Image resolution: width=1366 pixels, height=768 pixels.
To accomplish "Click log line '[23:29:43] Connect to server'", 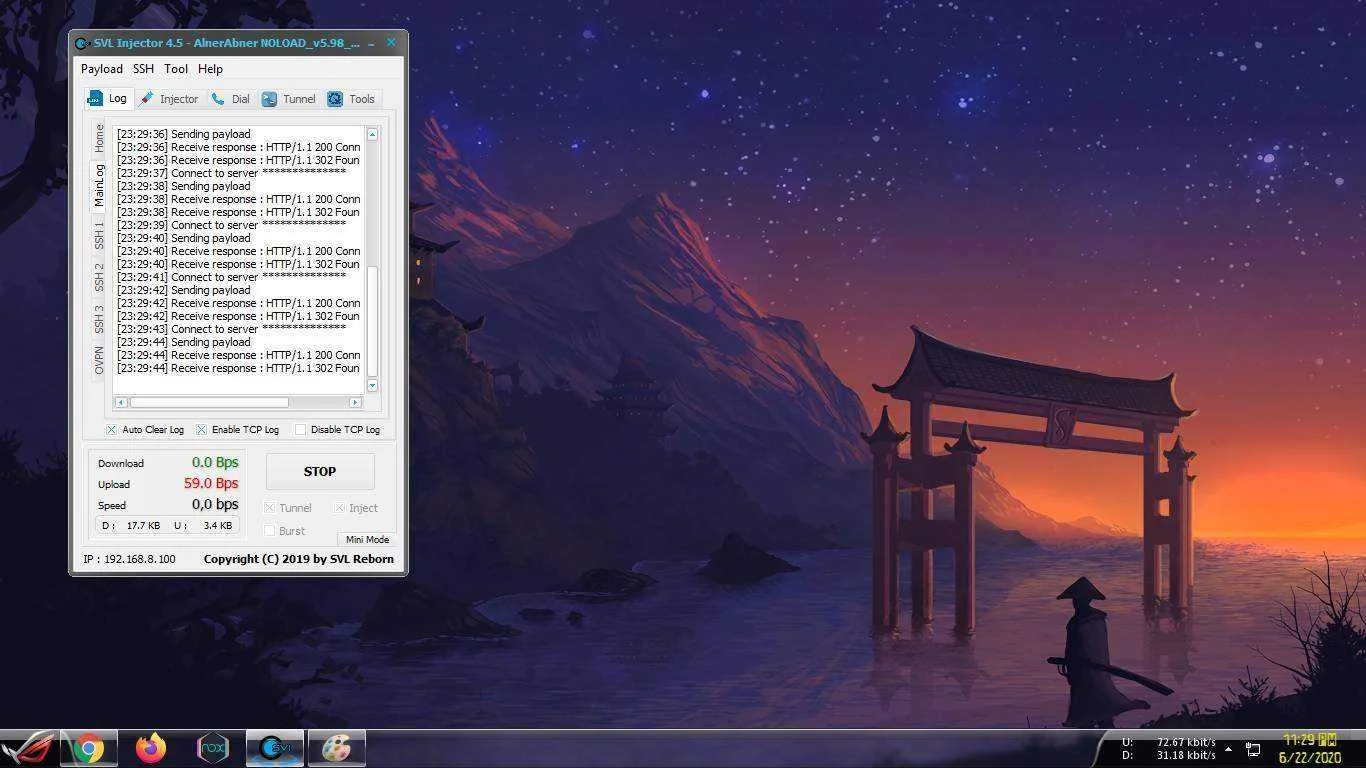I will (x=231, y=329).
